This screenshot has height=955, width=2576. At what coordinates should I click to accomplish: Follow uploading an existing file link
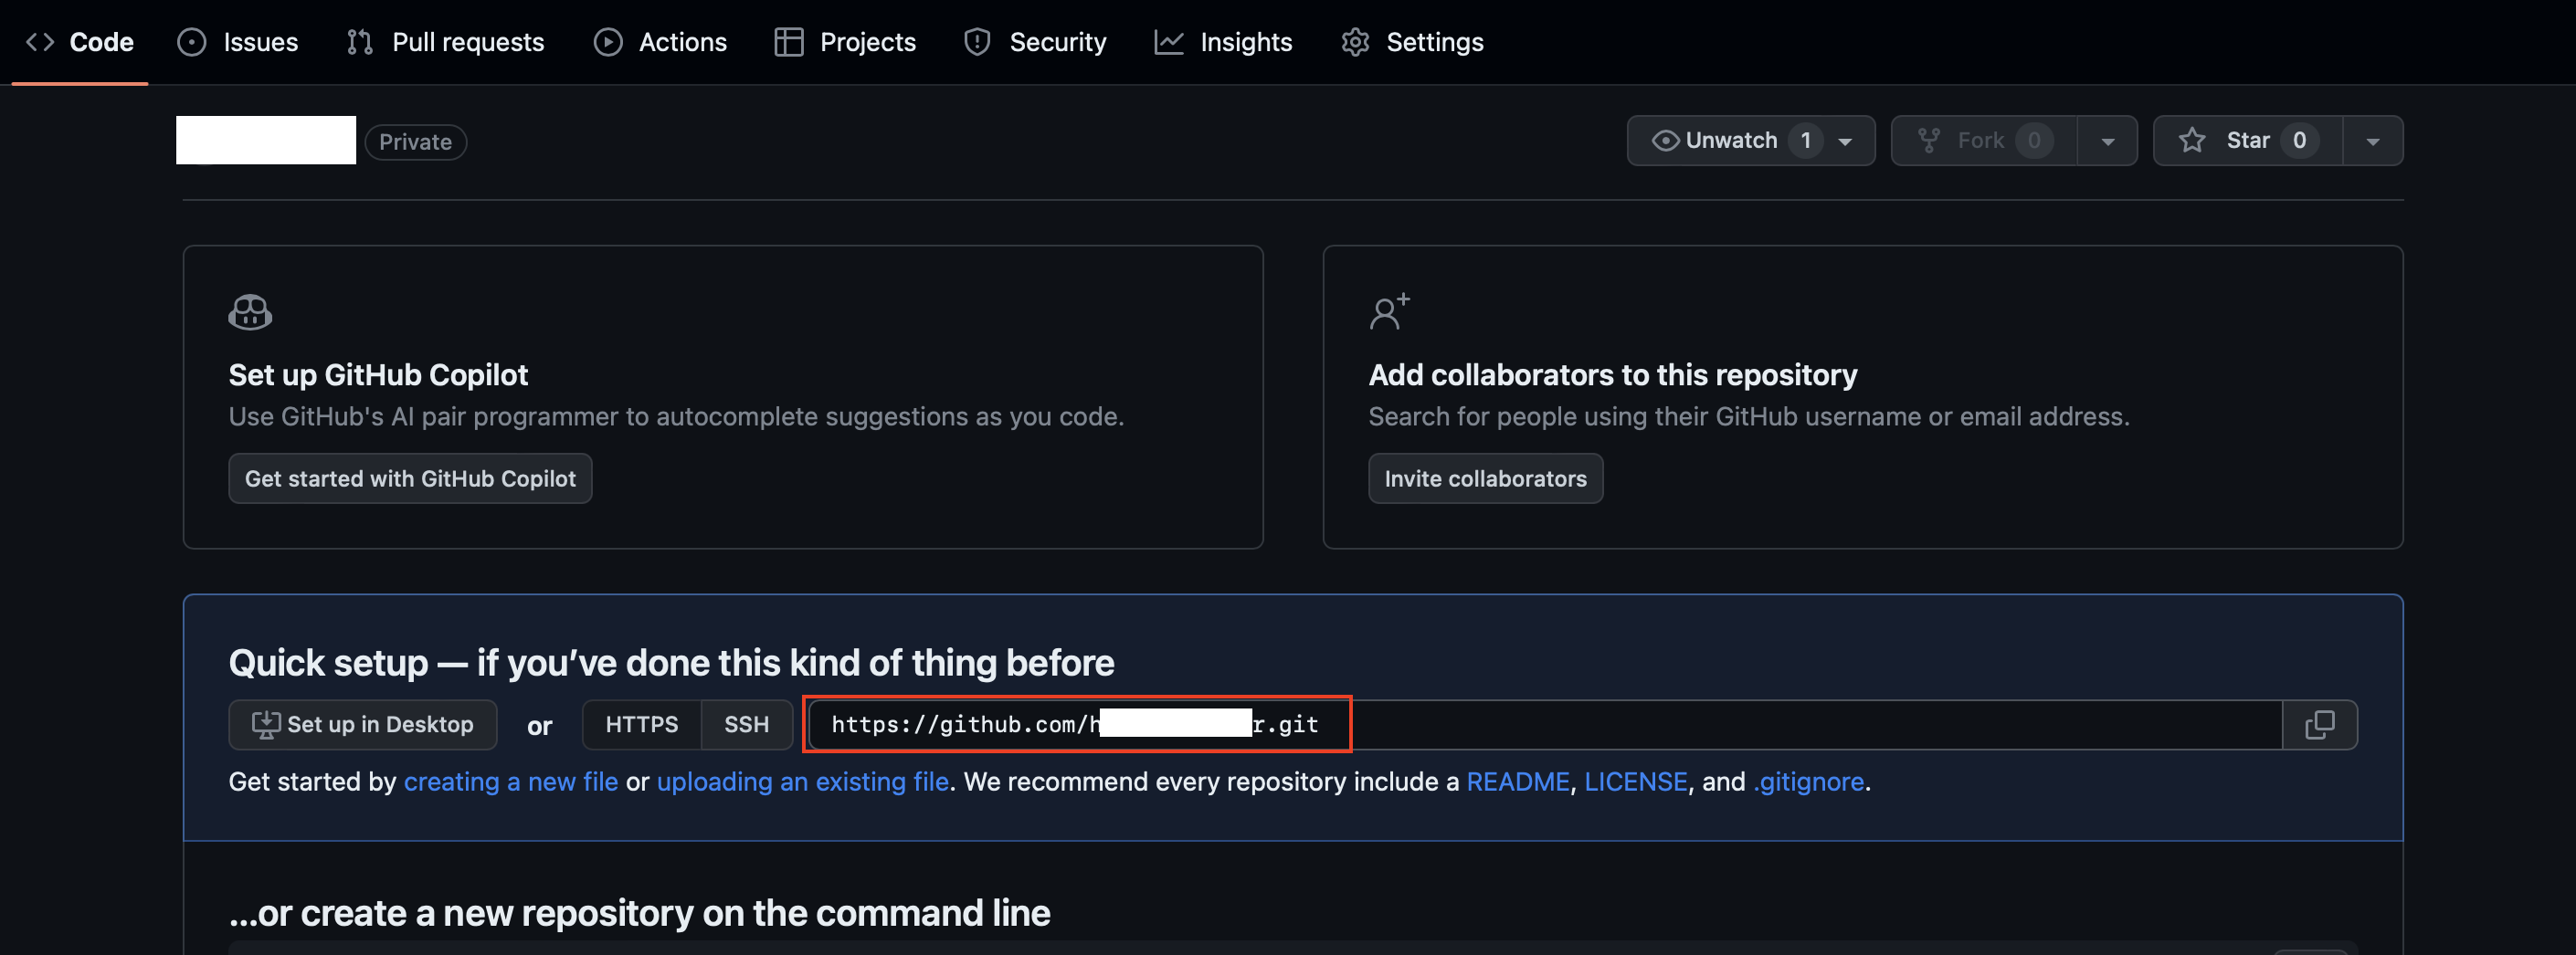pyautogui.click(x=803, y=782)
